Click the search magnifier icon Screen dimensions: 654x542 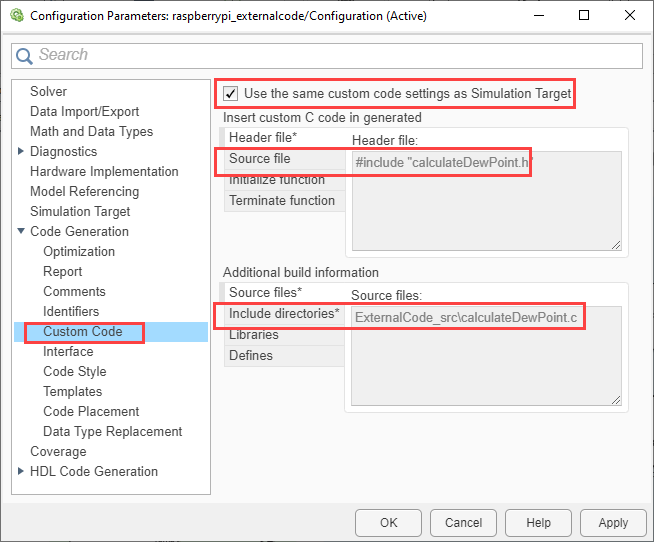click(25, 56)
